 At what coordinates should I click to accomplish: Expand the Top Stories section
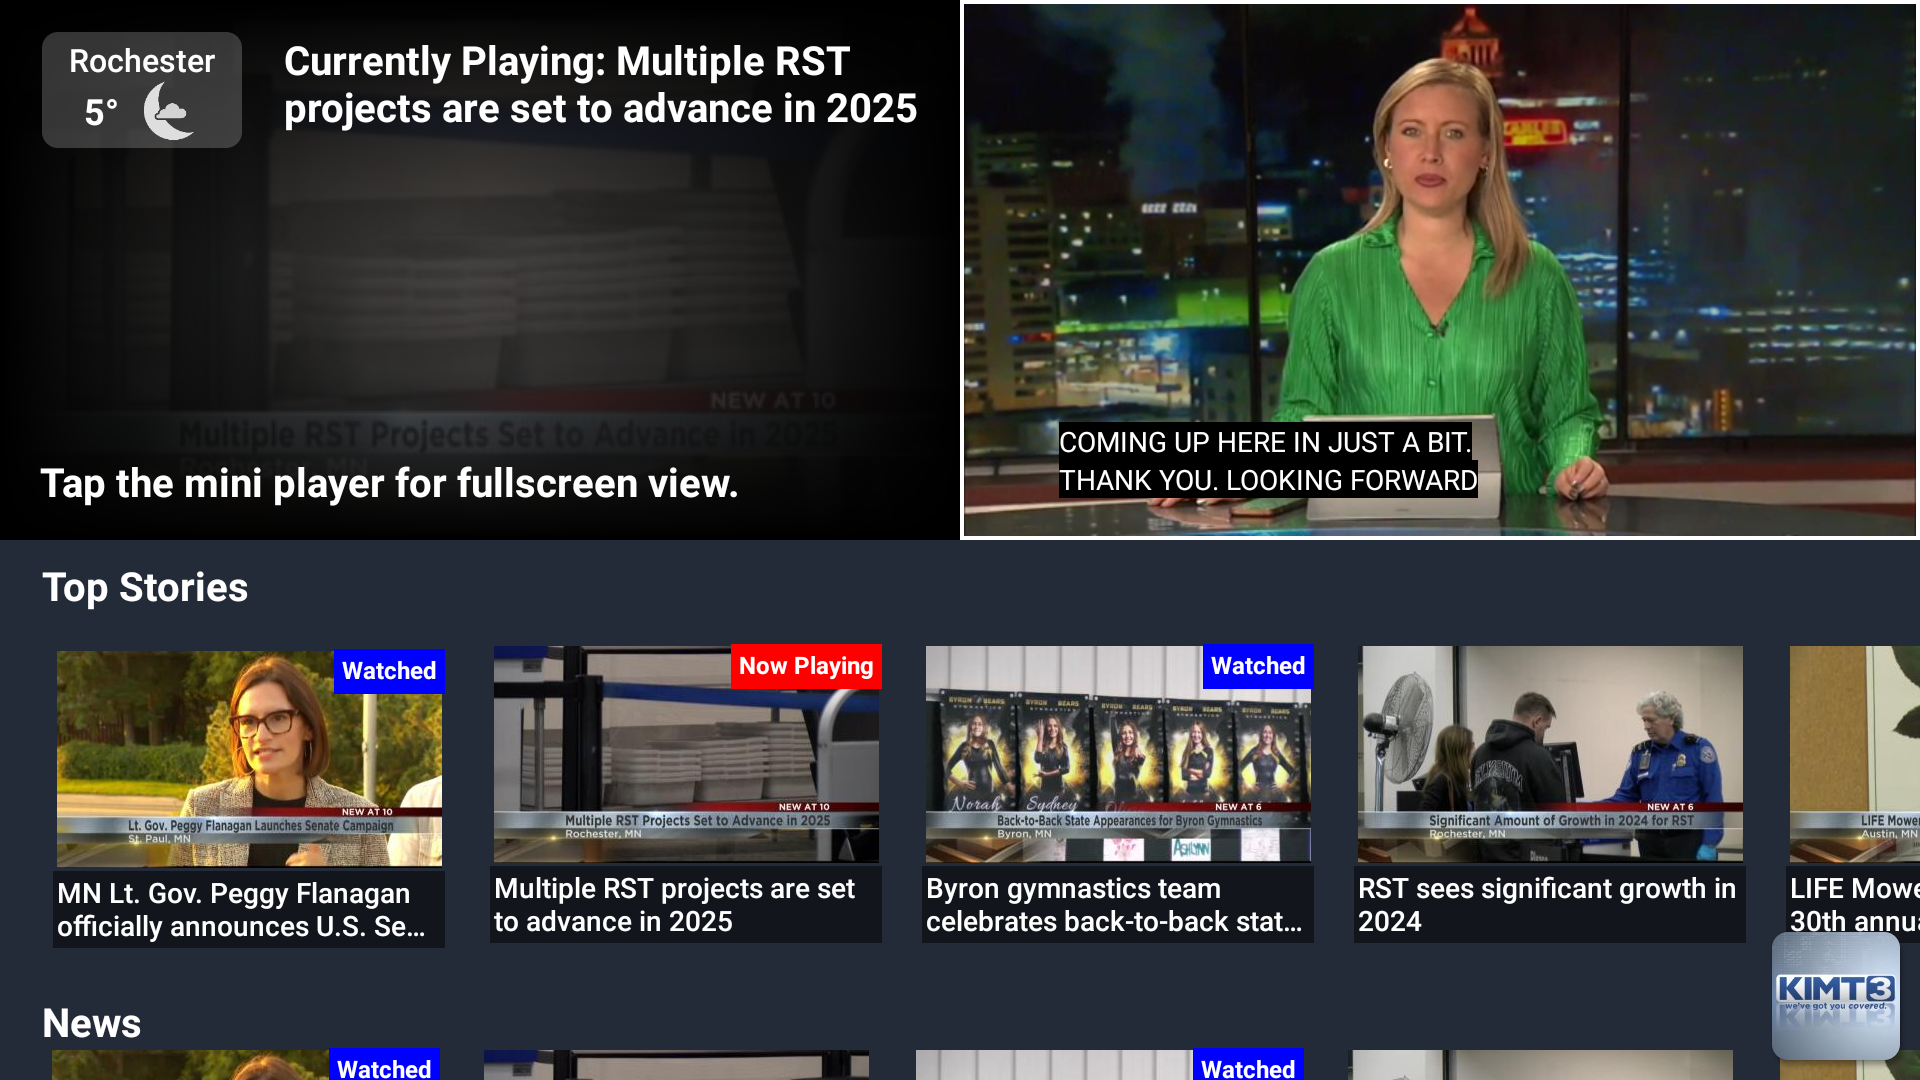coord(144,587)
